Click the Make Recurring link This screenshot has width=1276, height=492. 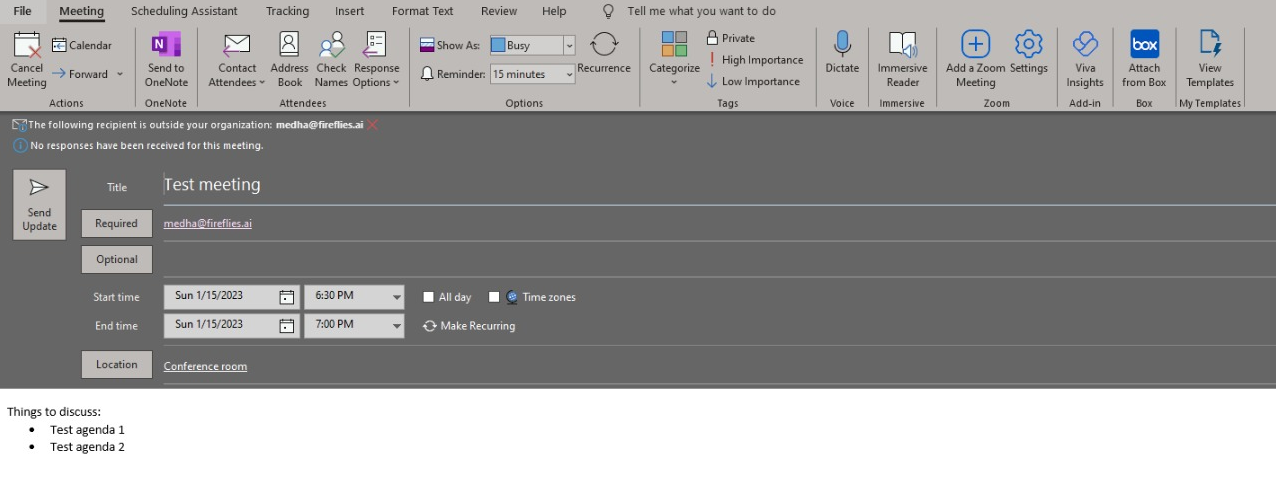point(469,326)
